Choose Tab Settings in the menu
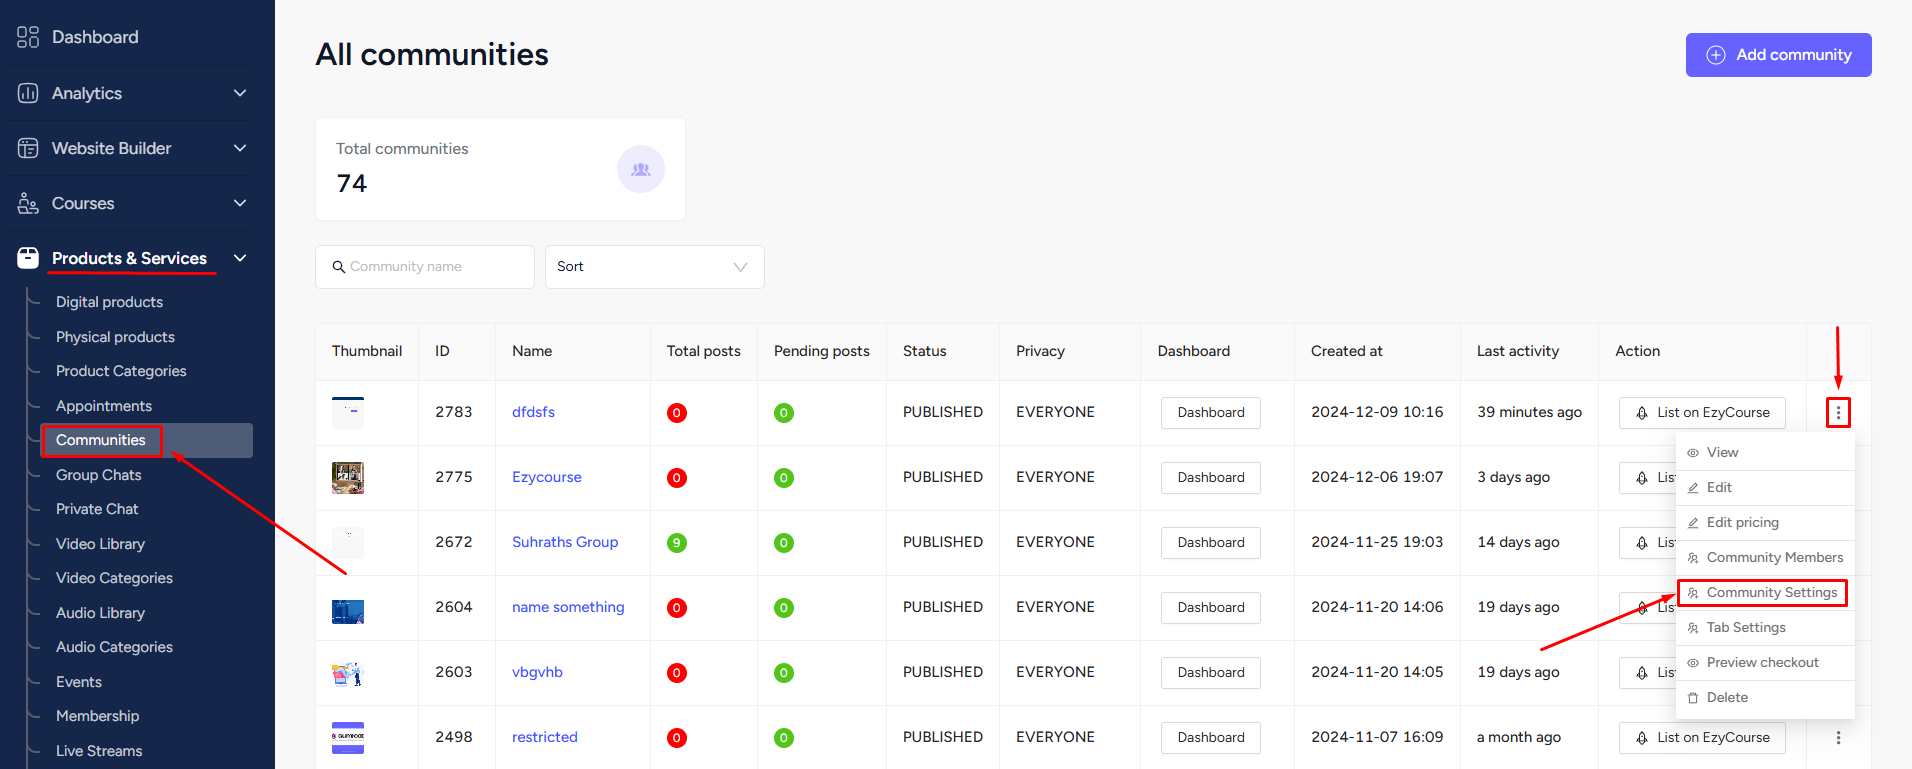The width and height of the screenshot is (1912, 769). click(x=1765, y=627)
